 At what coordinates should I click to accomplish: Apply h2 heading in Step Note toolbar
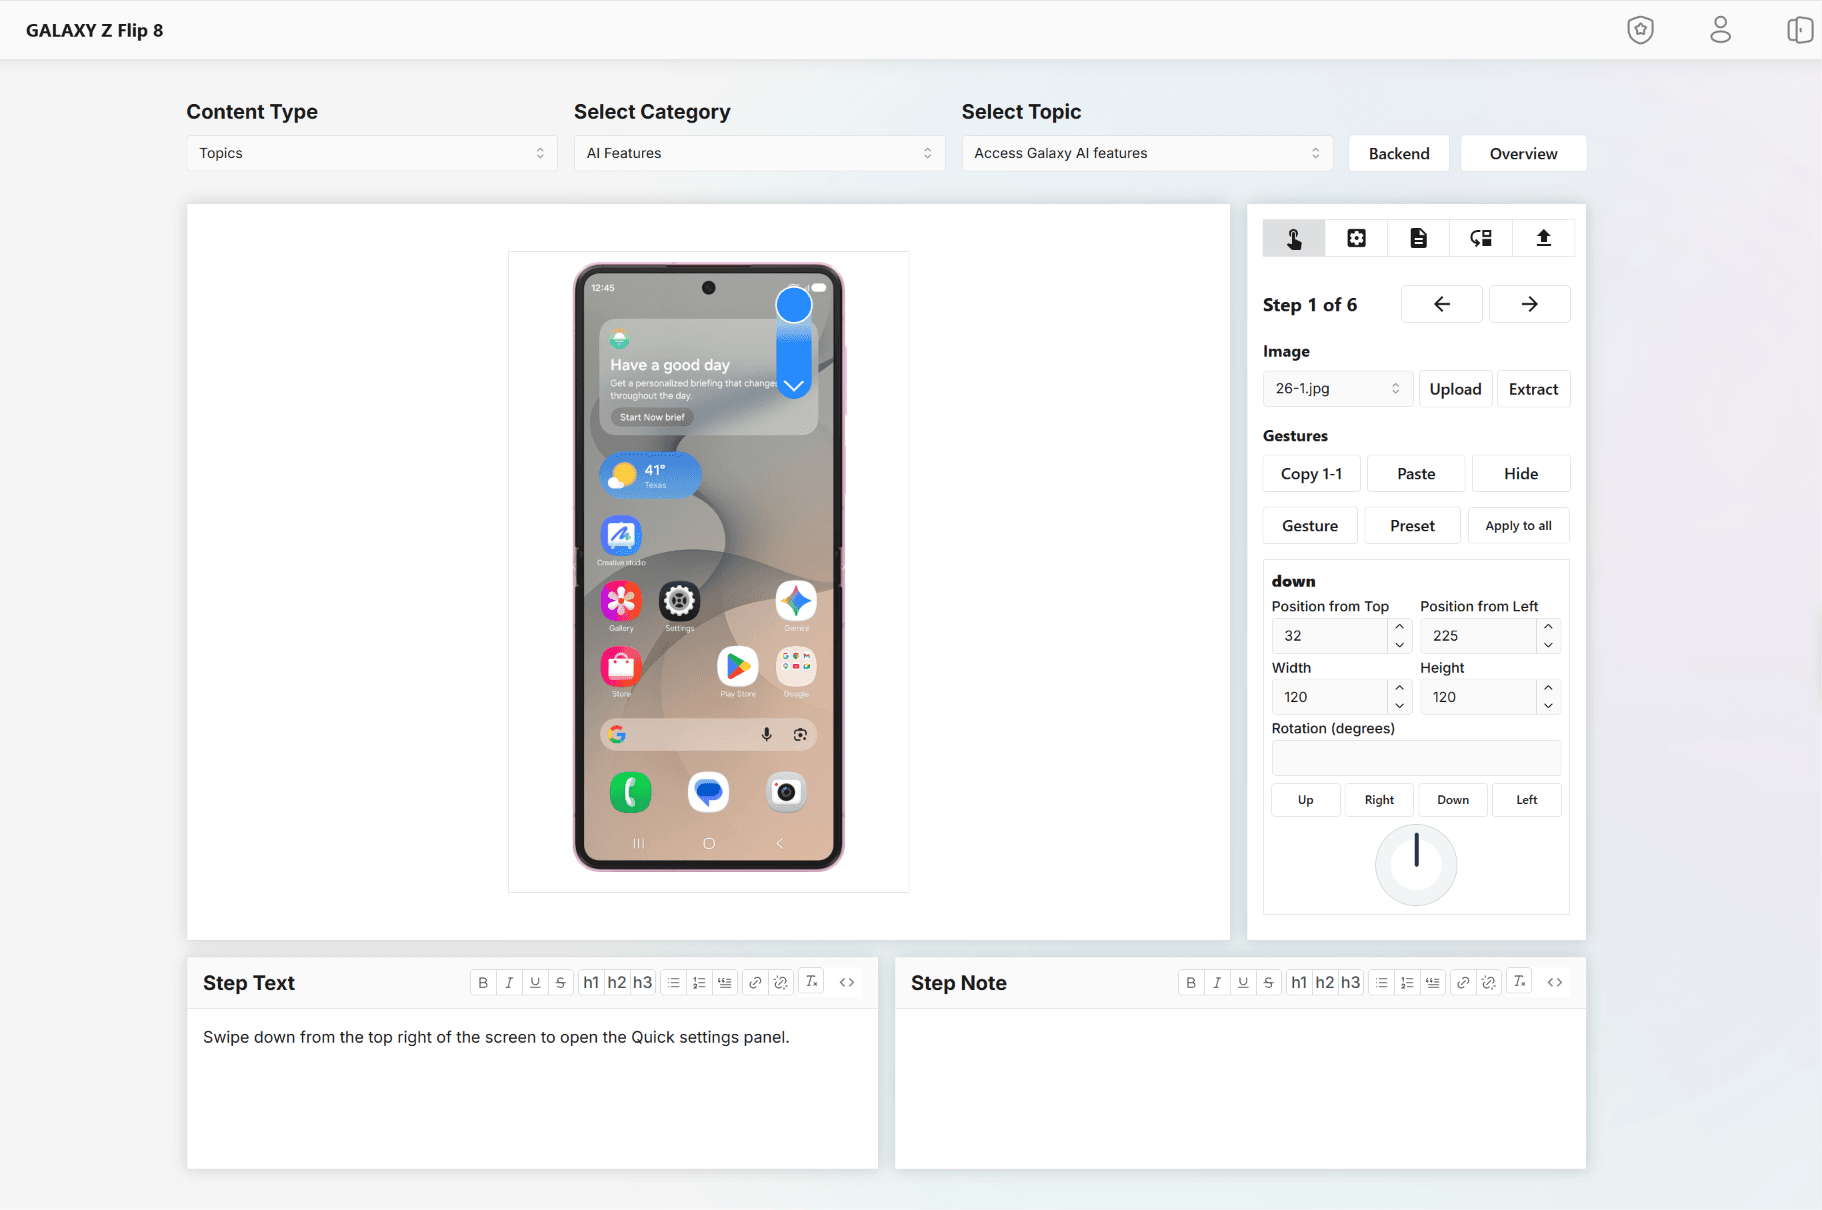pos(1325,982)
